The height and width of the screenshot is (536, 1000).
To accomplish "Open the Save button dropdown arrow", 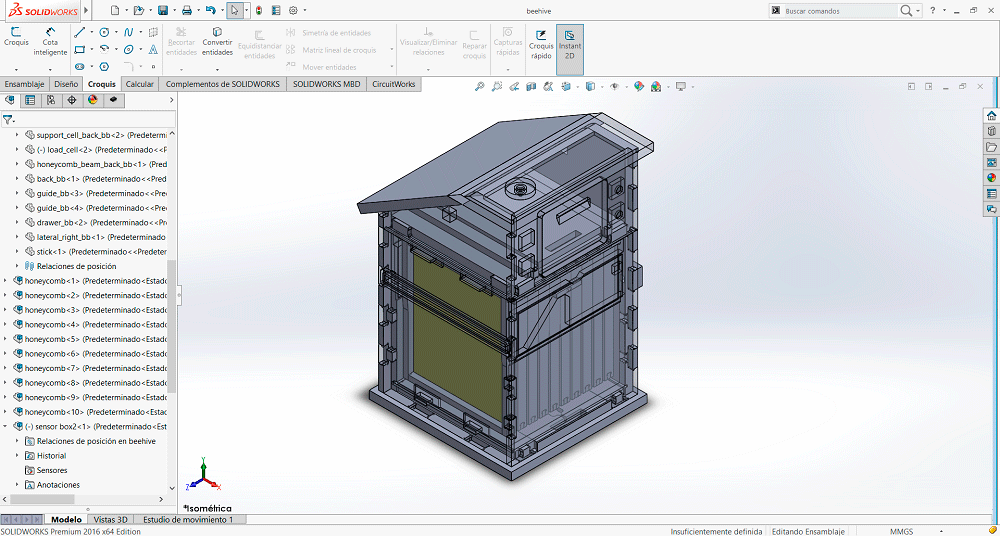I will (x=175, y=10).
